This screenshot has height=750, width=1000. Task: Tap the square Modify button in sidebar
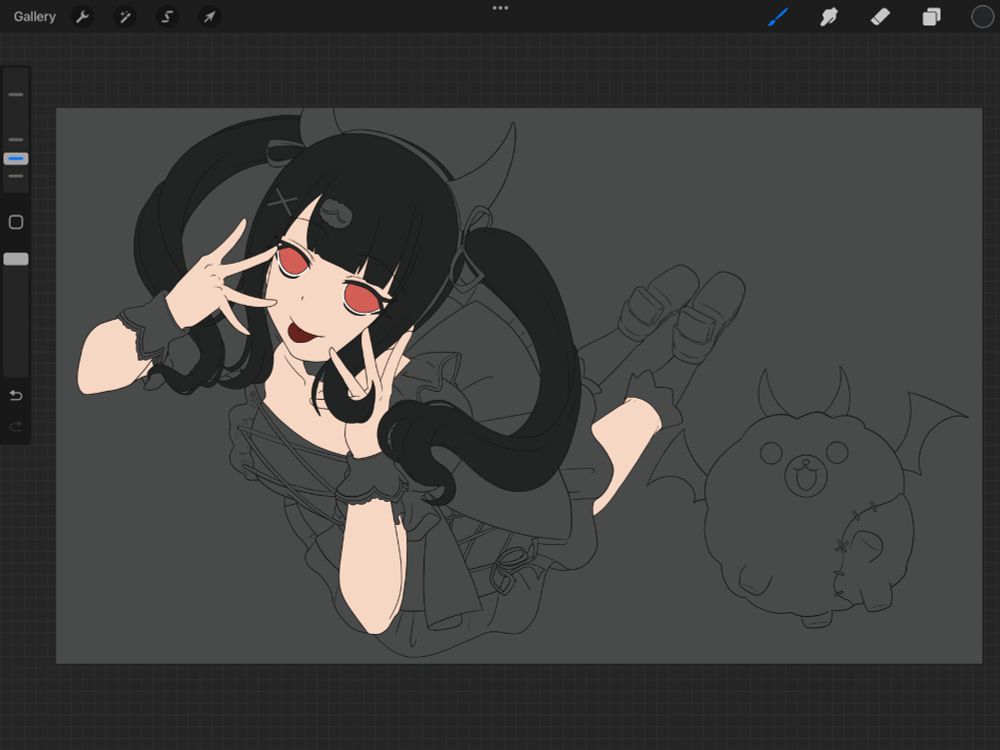tap(16, 222)
